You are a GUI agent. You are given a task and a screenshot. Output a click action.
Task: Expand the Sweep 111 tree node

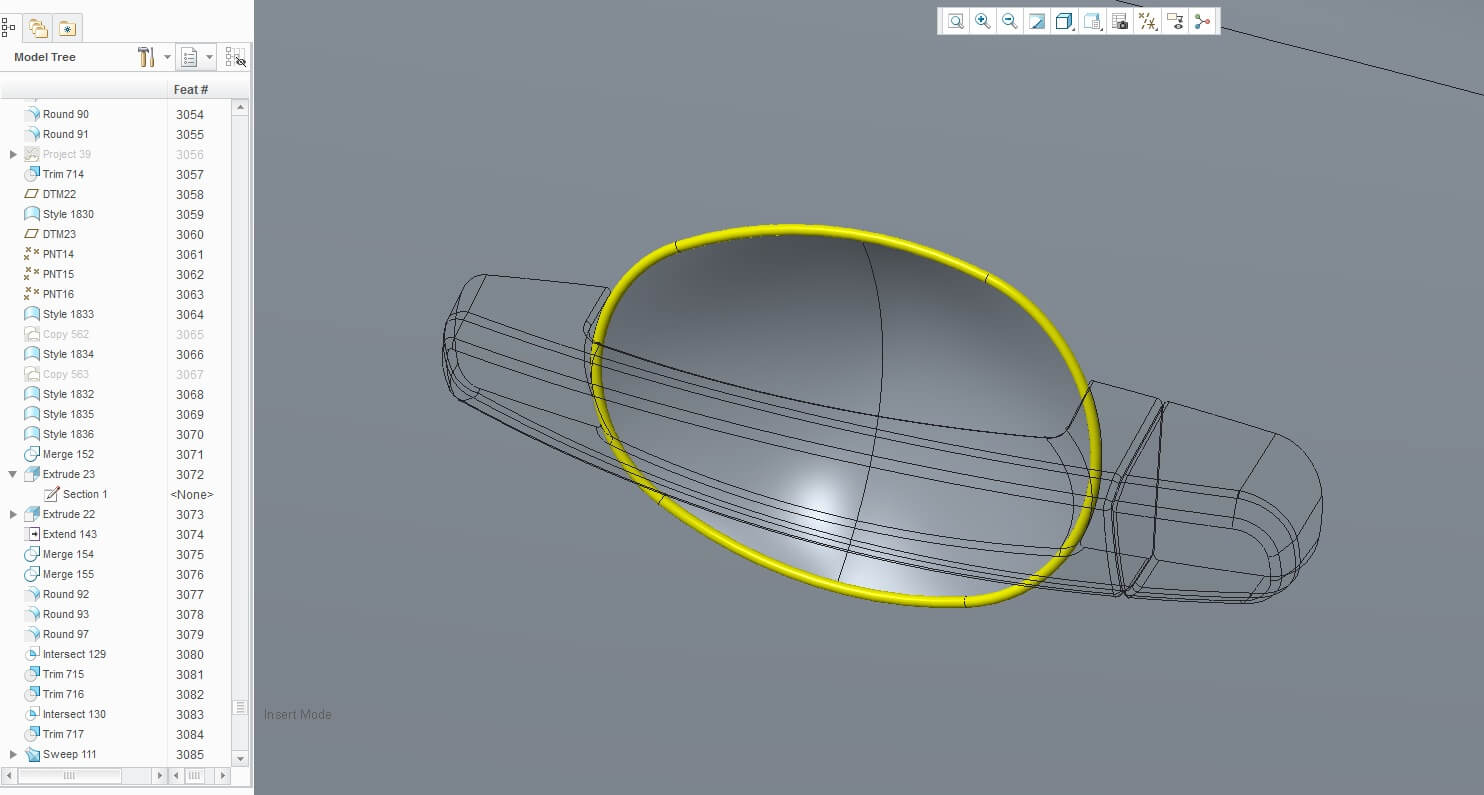click(13, 754)
